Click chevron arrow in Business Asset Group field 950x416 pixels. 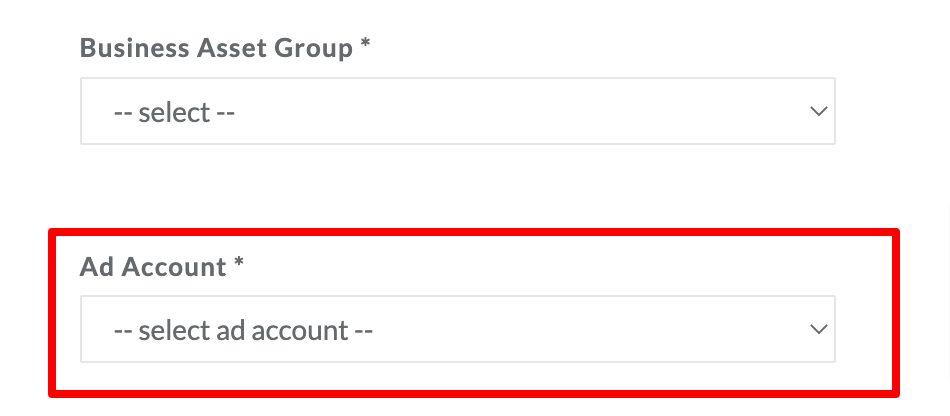(x=819, y=111)
